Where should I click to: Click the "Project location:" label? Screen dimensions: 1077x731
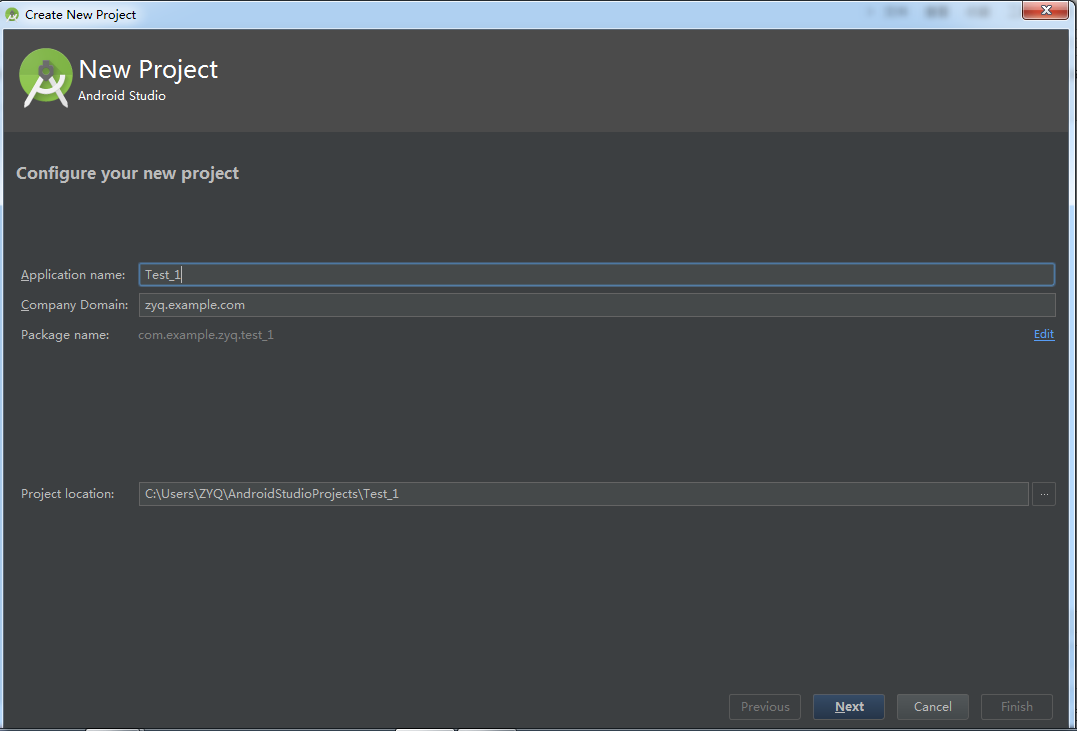tap(68, 494)
